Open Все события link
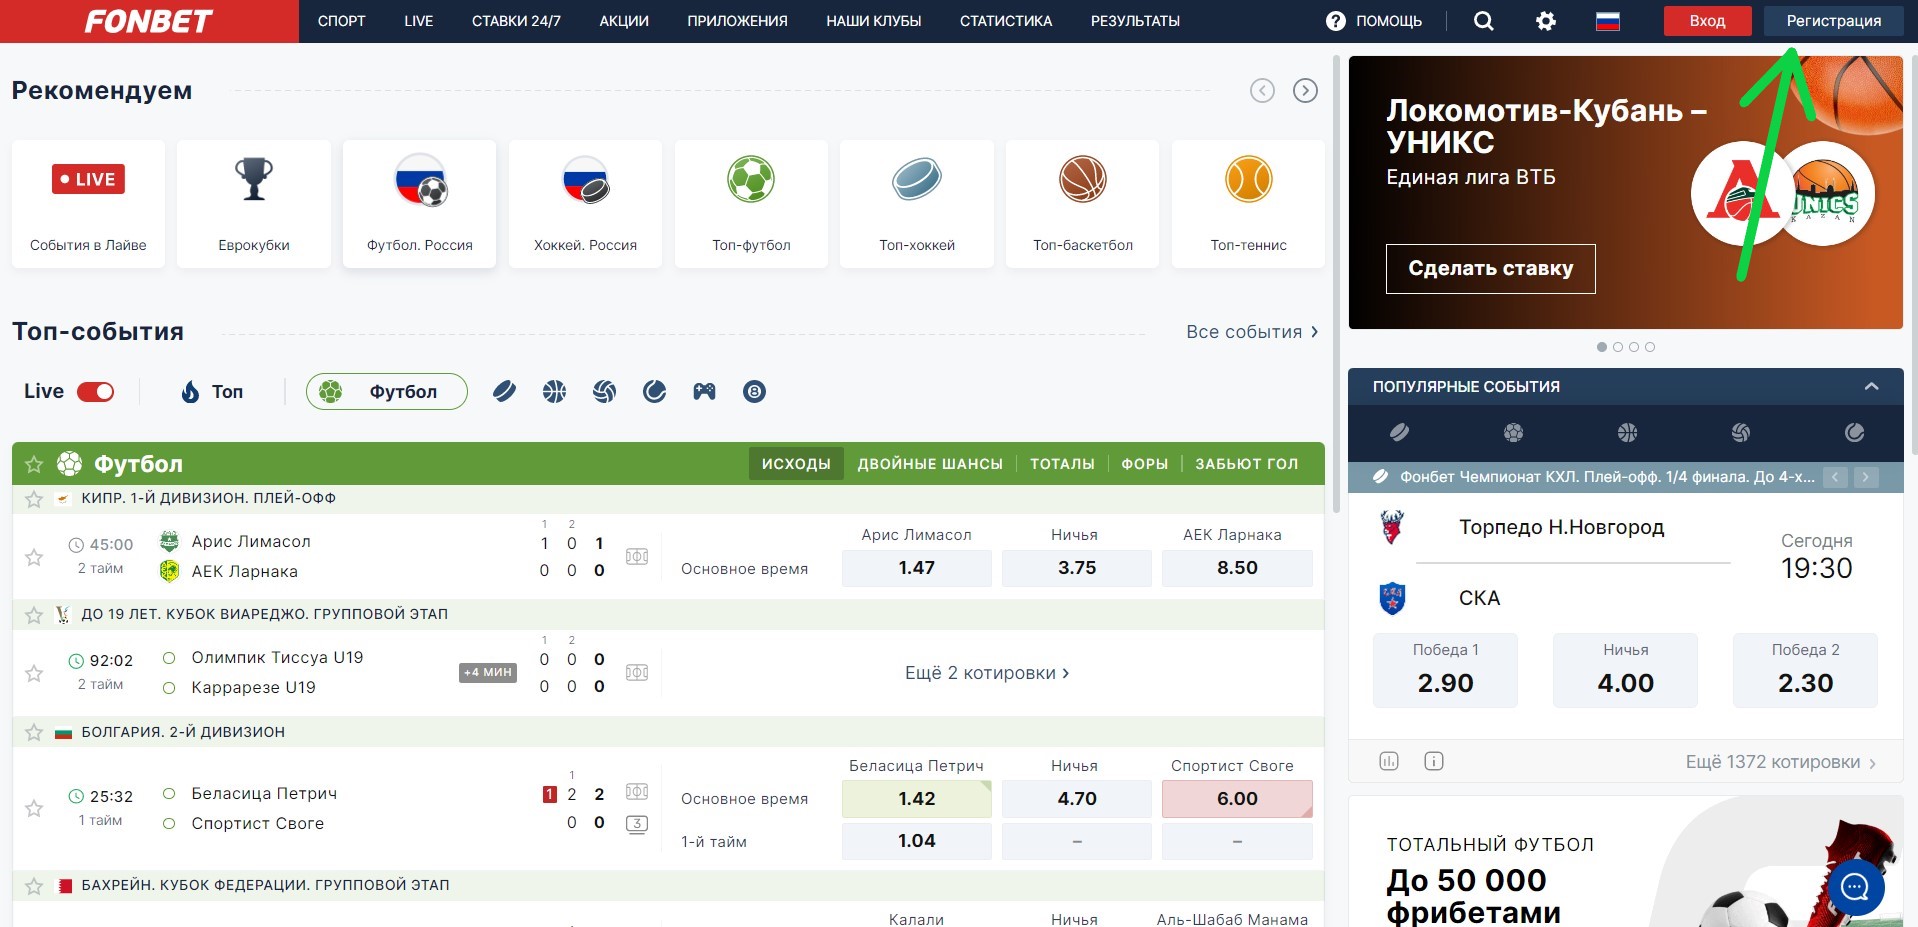 1252,332
